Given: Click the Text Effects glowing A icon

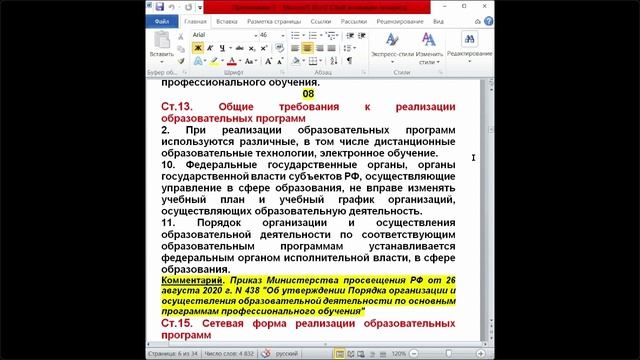Looking at the screenshot, I should coord(198,61).
